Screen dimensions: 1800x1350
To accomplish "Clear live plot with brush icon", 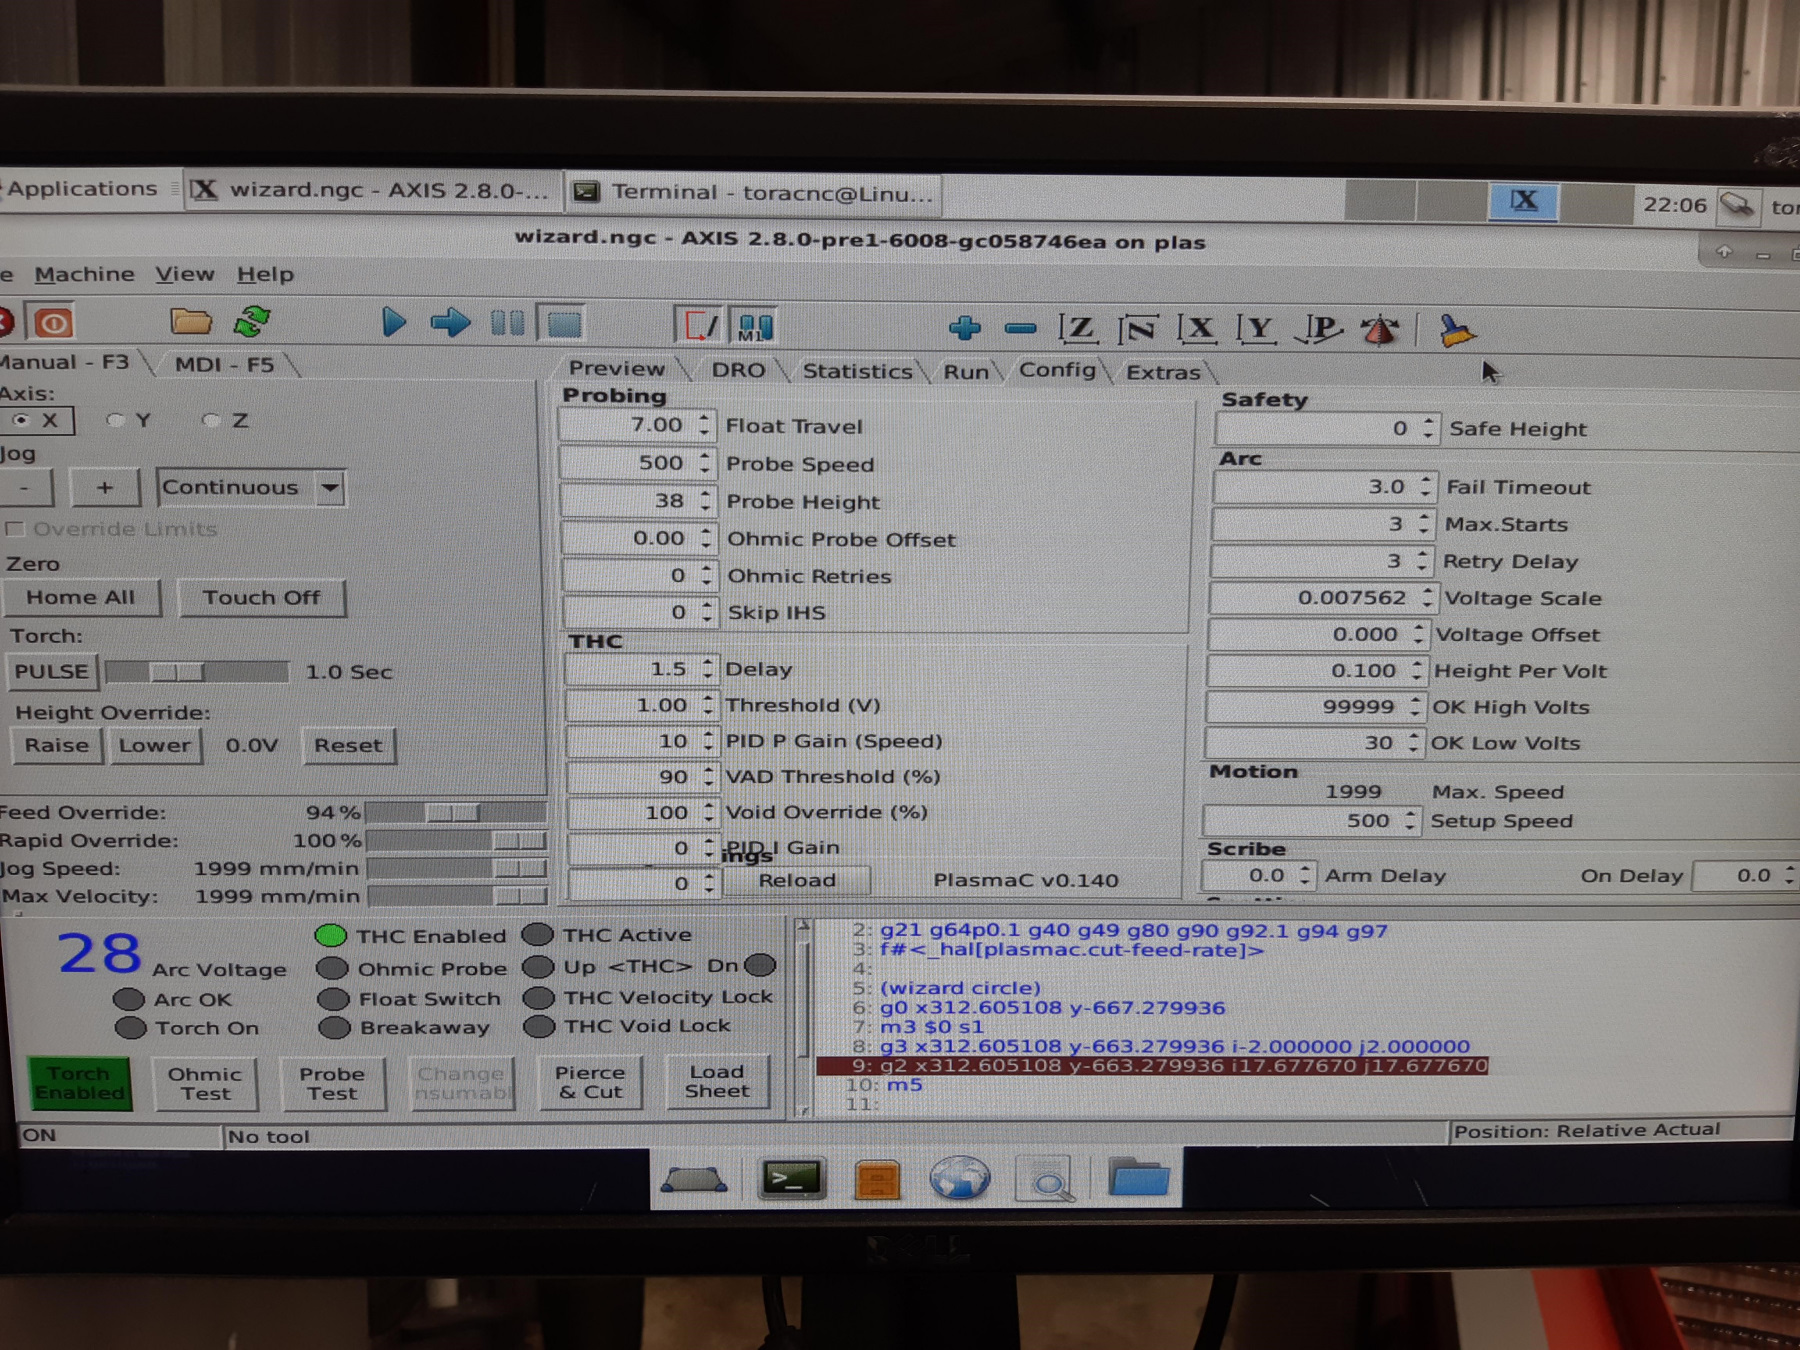I will pos(1456,331).
